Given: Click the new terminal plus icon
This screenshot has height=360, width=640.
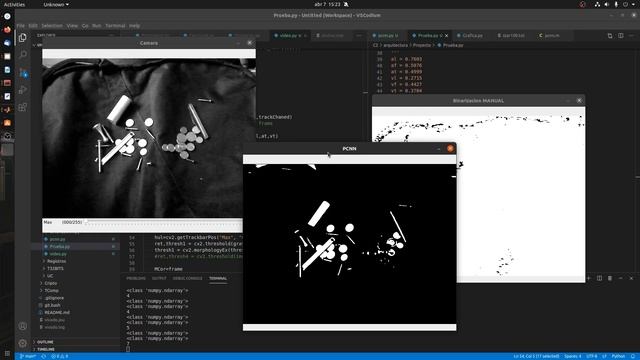Looking at the screenshot, I should tap(589, 278).
